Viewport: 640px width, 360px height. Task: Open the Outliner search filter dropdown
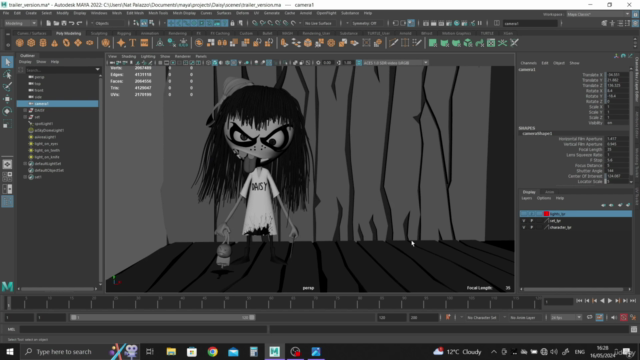click(98, 70)
